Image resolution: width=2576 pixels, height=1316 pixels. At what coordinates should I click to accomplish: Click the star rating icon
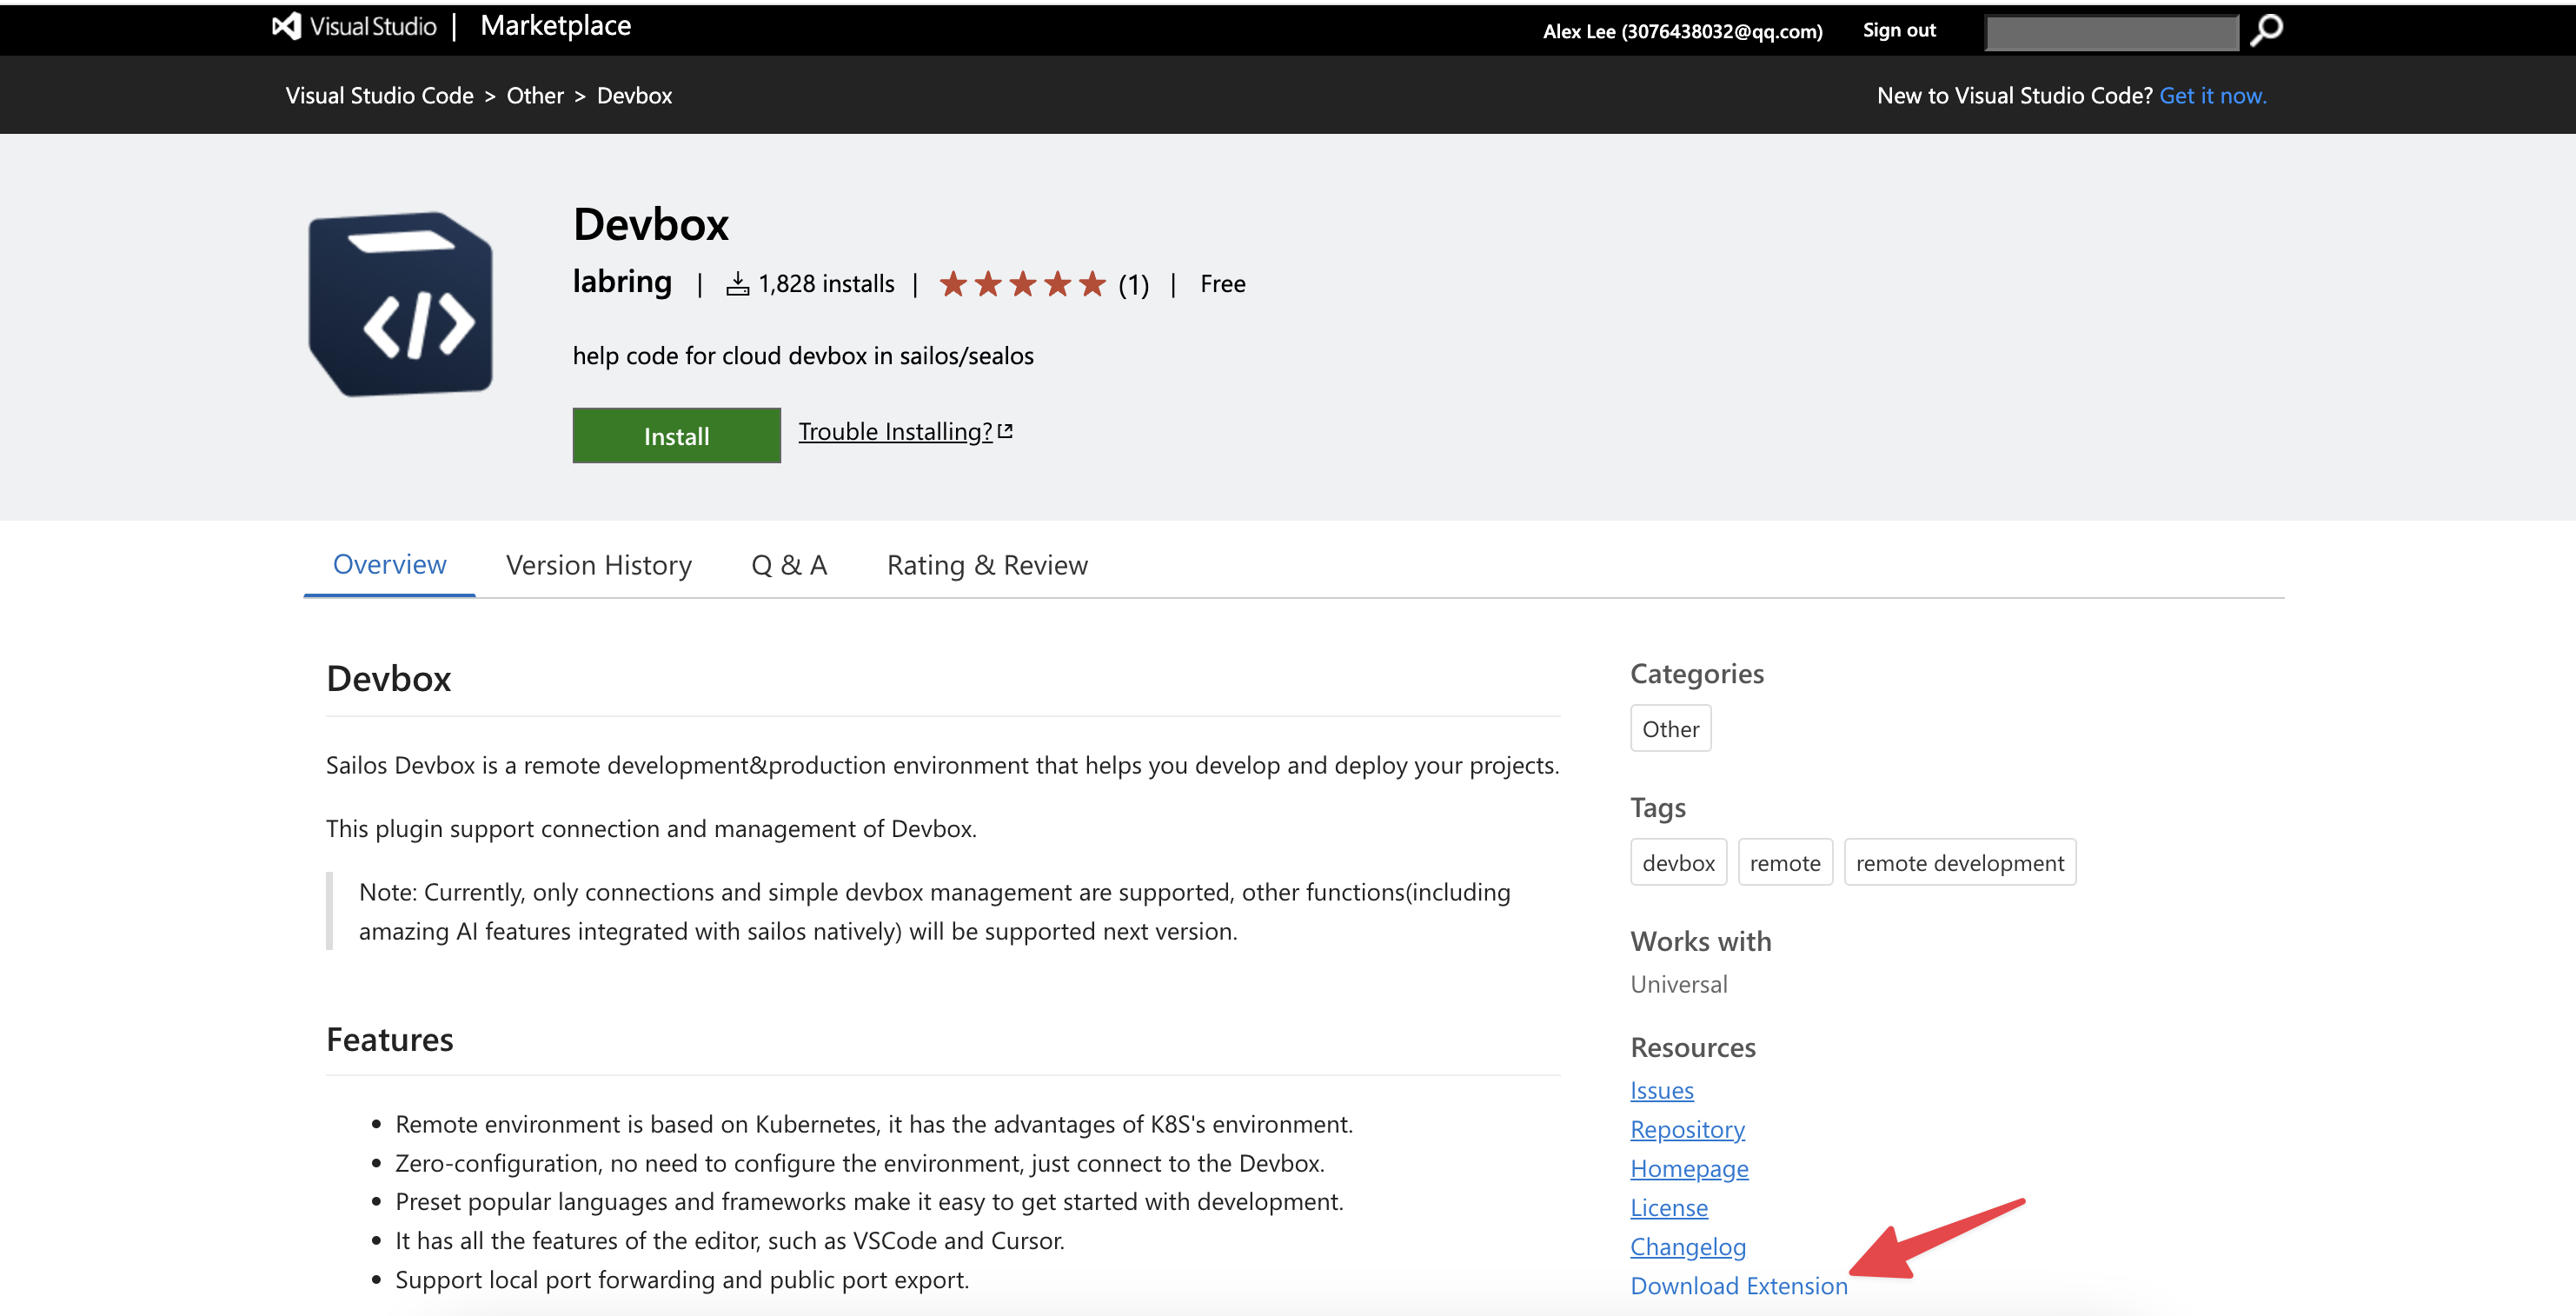click(1024, 282)
